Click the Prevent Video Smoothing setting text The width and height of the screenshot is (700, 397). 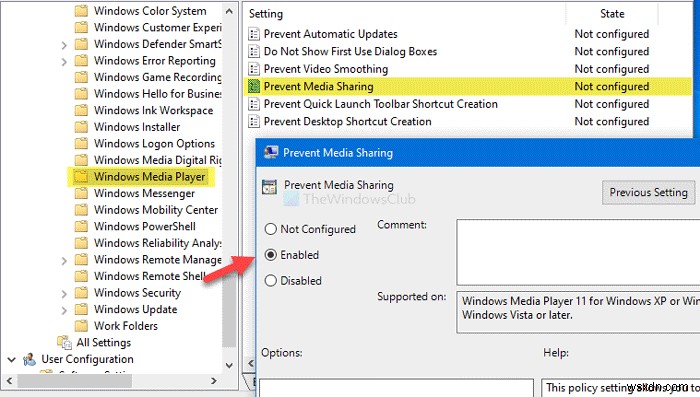point(326,69)
